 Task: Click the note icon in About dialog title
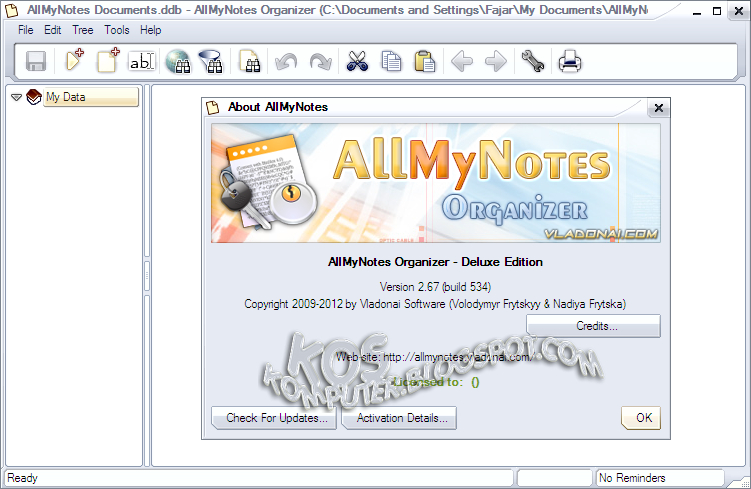pos(212,107)
